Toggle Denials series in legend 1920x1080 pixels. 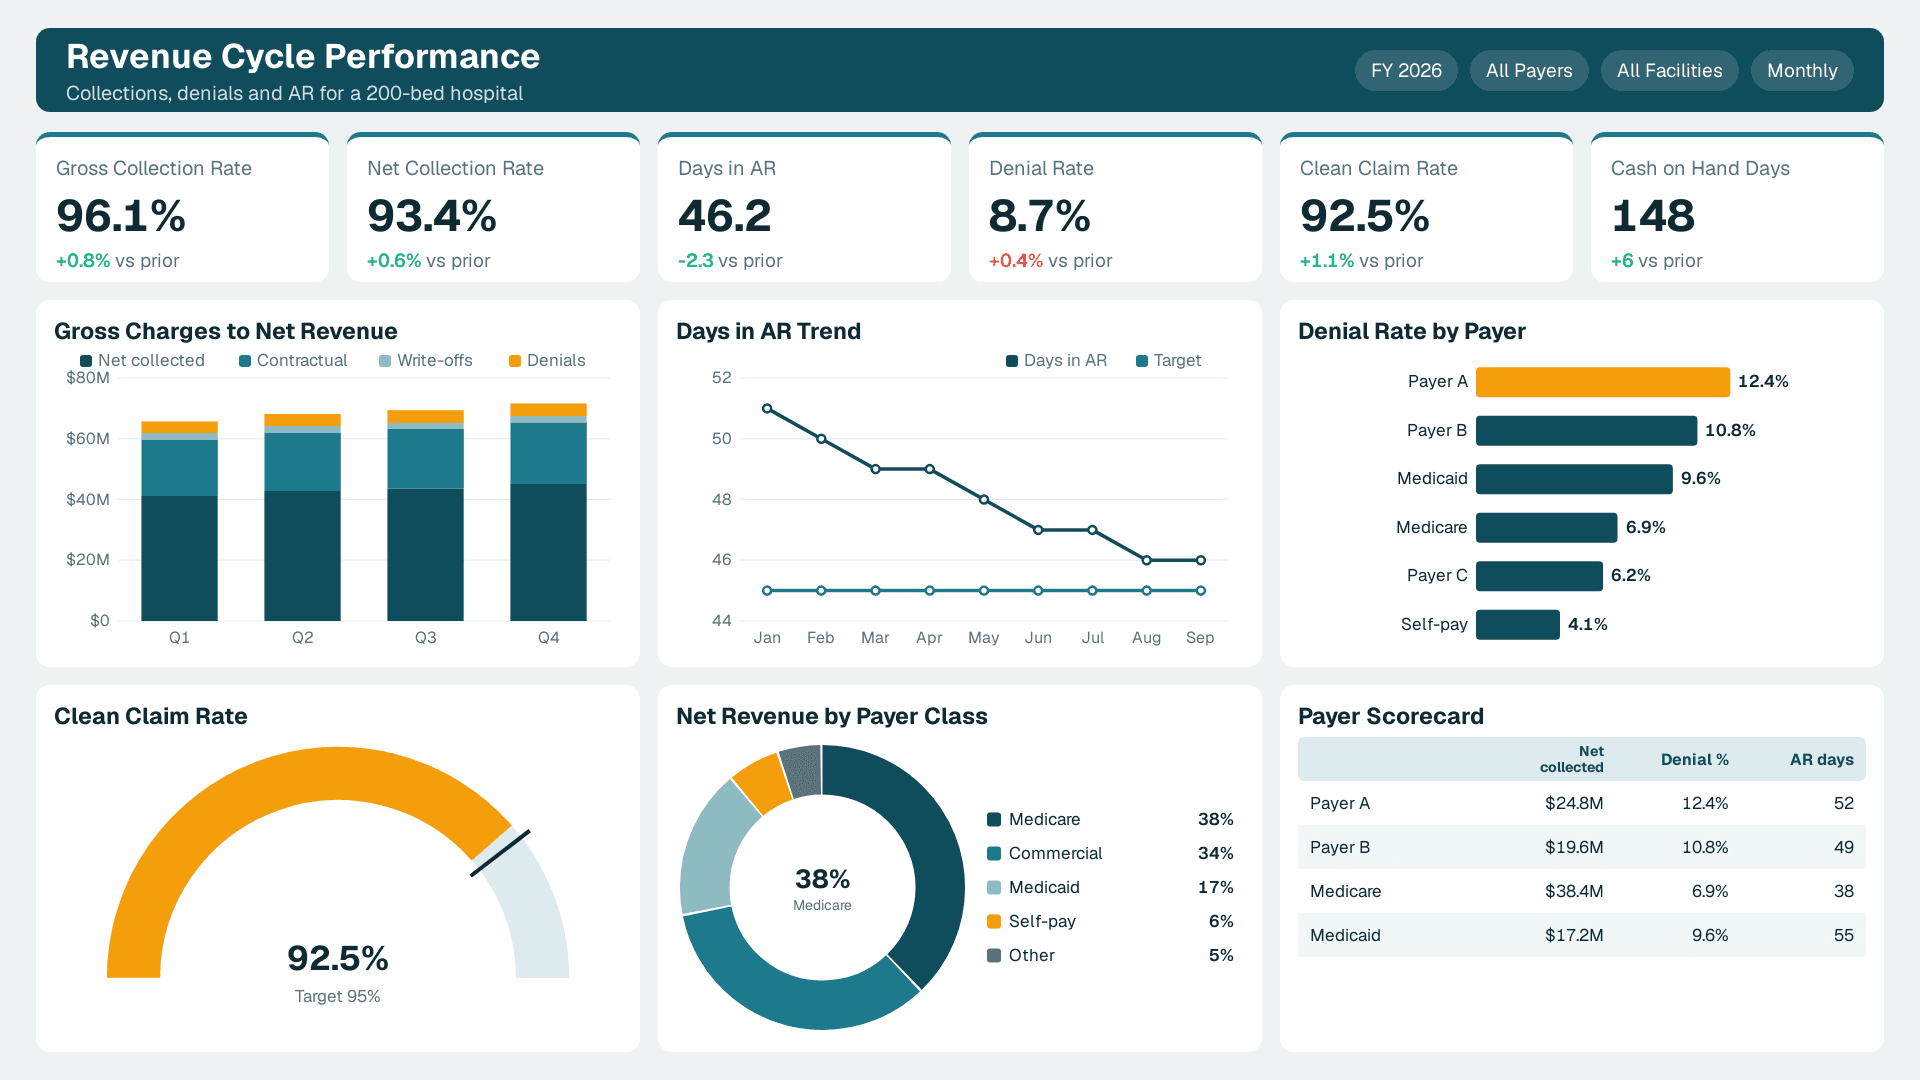pos(547,360)
